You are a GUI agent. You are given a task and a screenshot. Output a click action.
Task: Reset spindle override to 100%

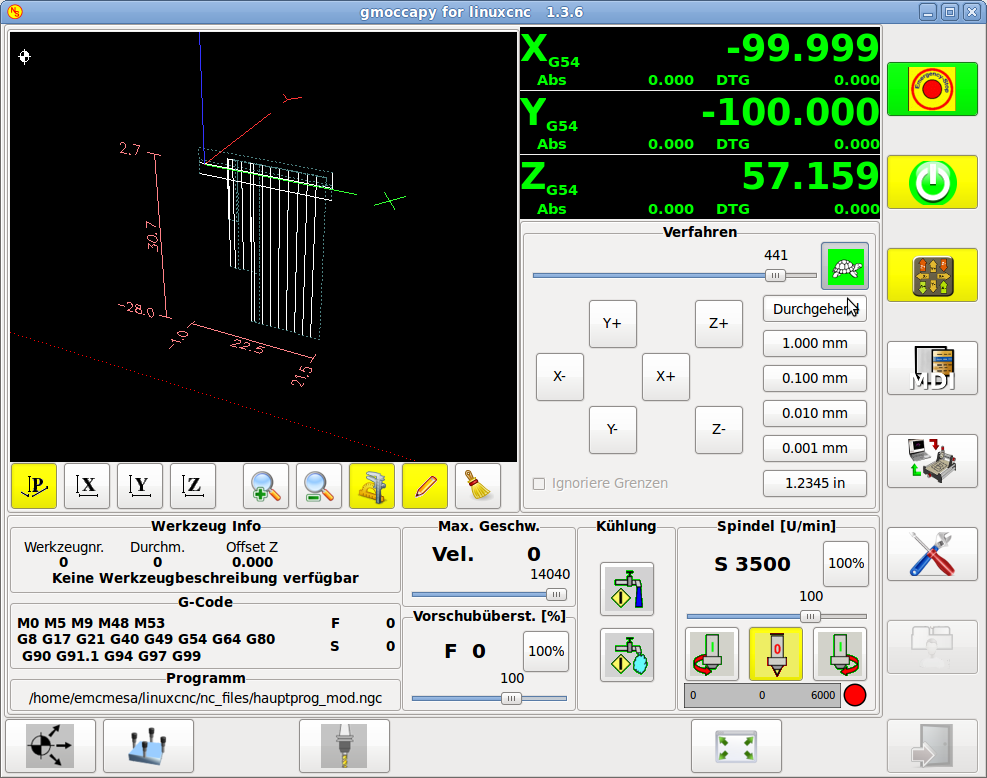coord(846,563)
